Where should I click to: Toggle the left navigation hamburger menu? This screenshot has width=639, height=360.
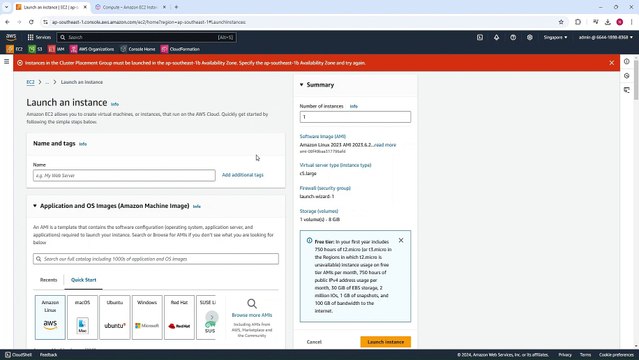(x=7, y=62)
